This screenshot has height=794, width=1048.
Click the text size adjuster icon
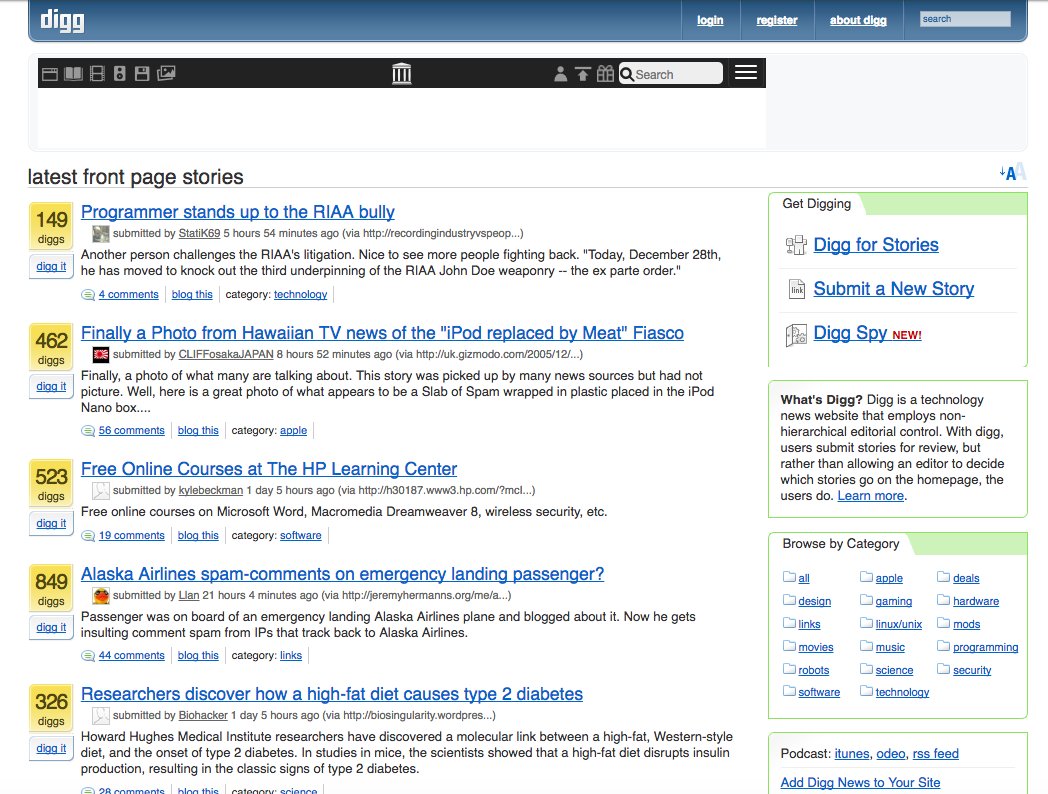coord(1012,172)
